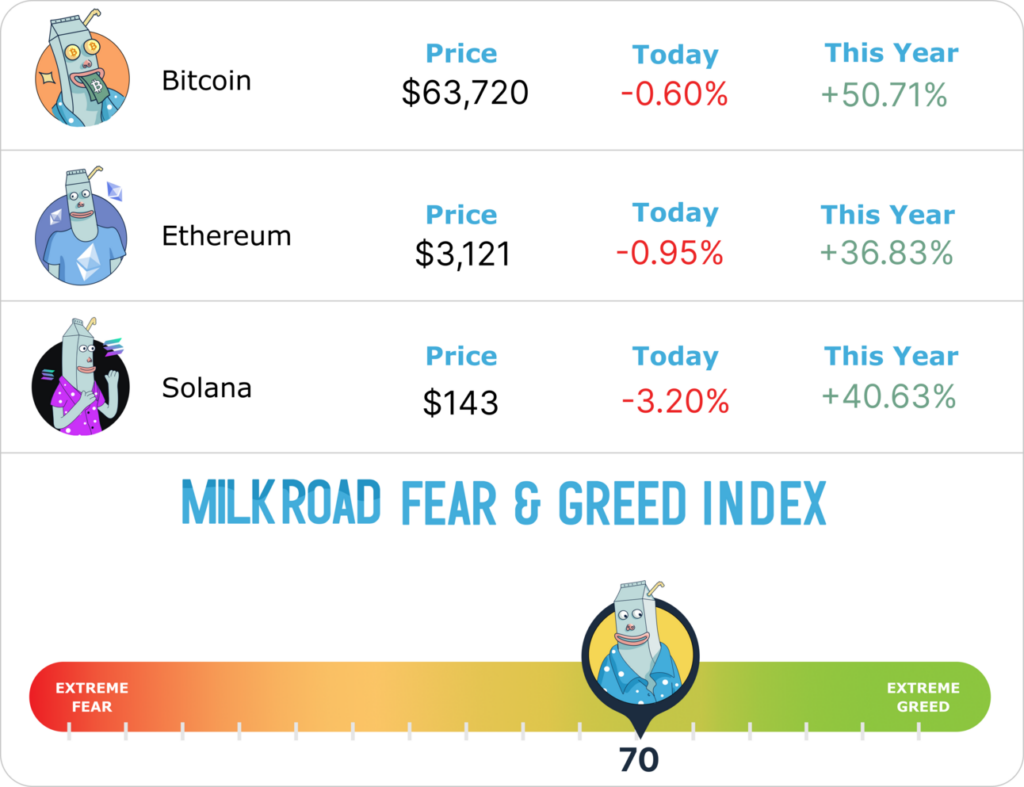Viewport: 1024px width, 787px height.
Task: Click the index value 70 below the gauge
Action: [639, 760]
